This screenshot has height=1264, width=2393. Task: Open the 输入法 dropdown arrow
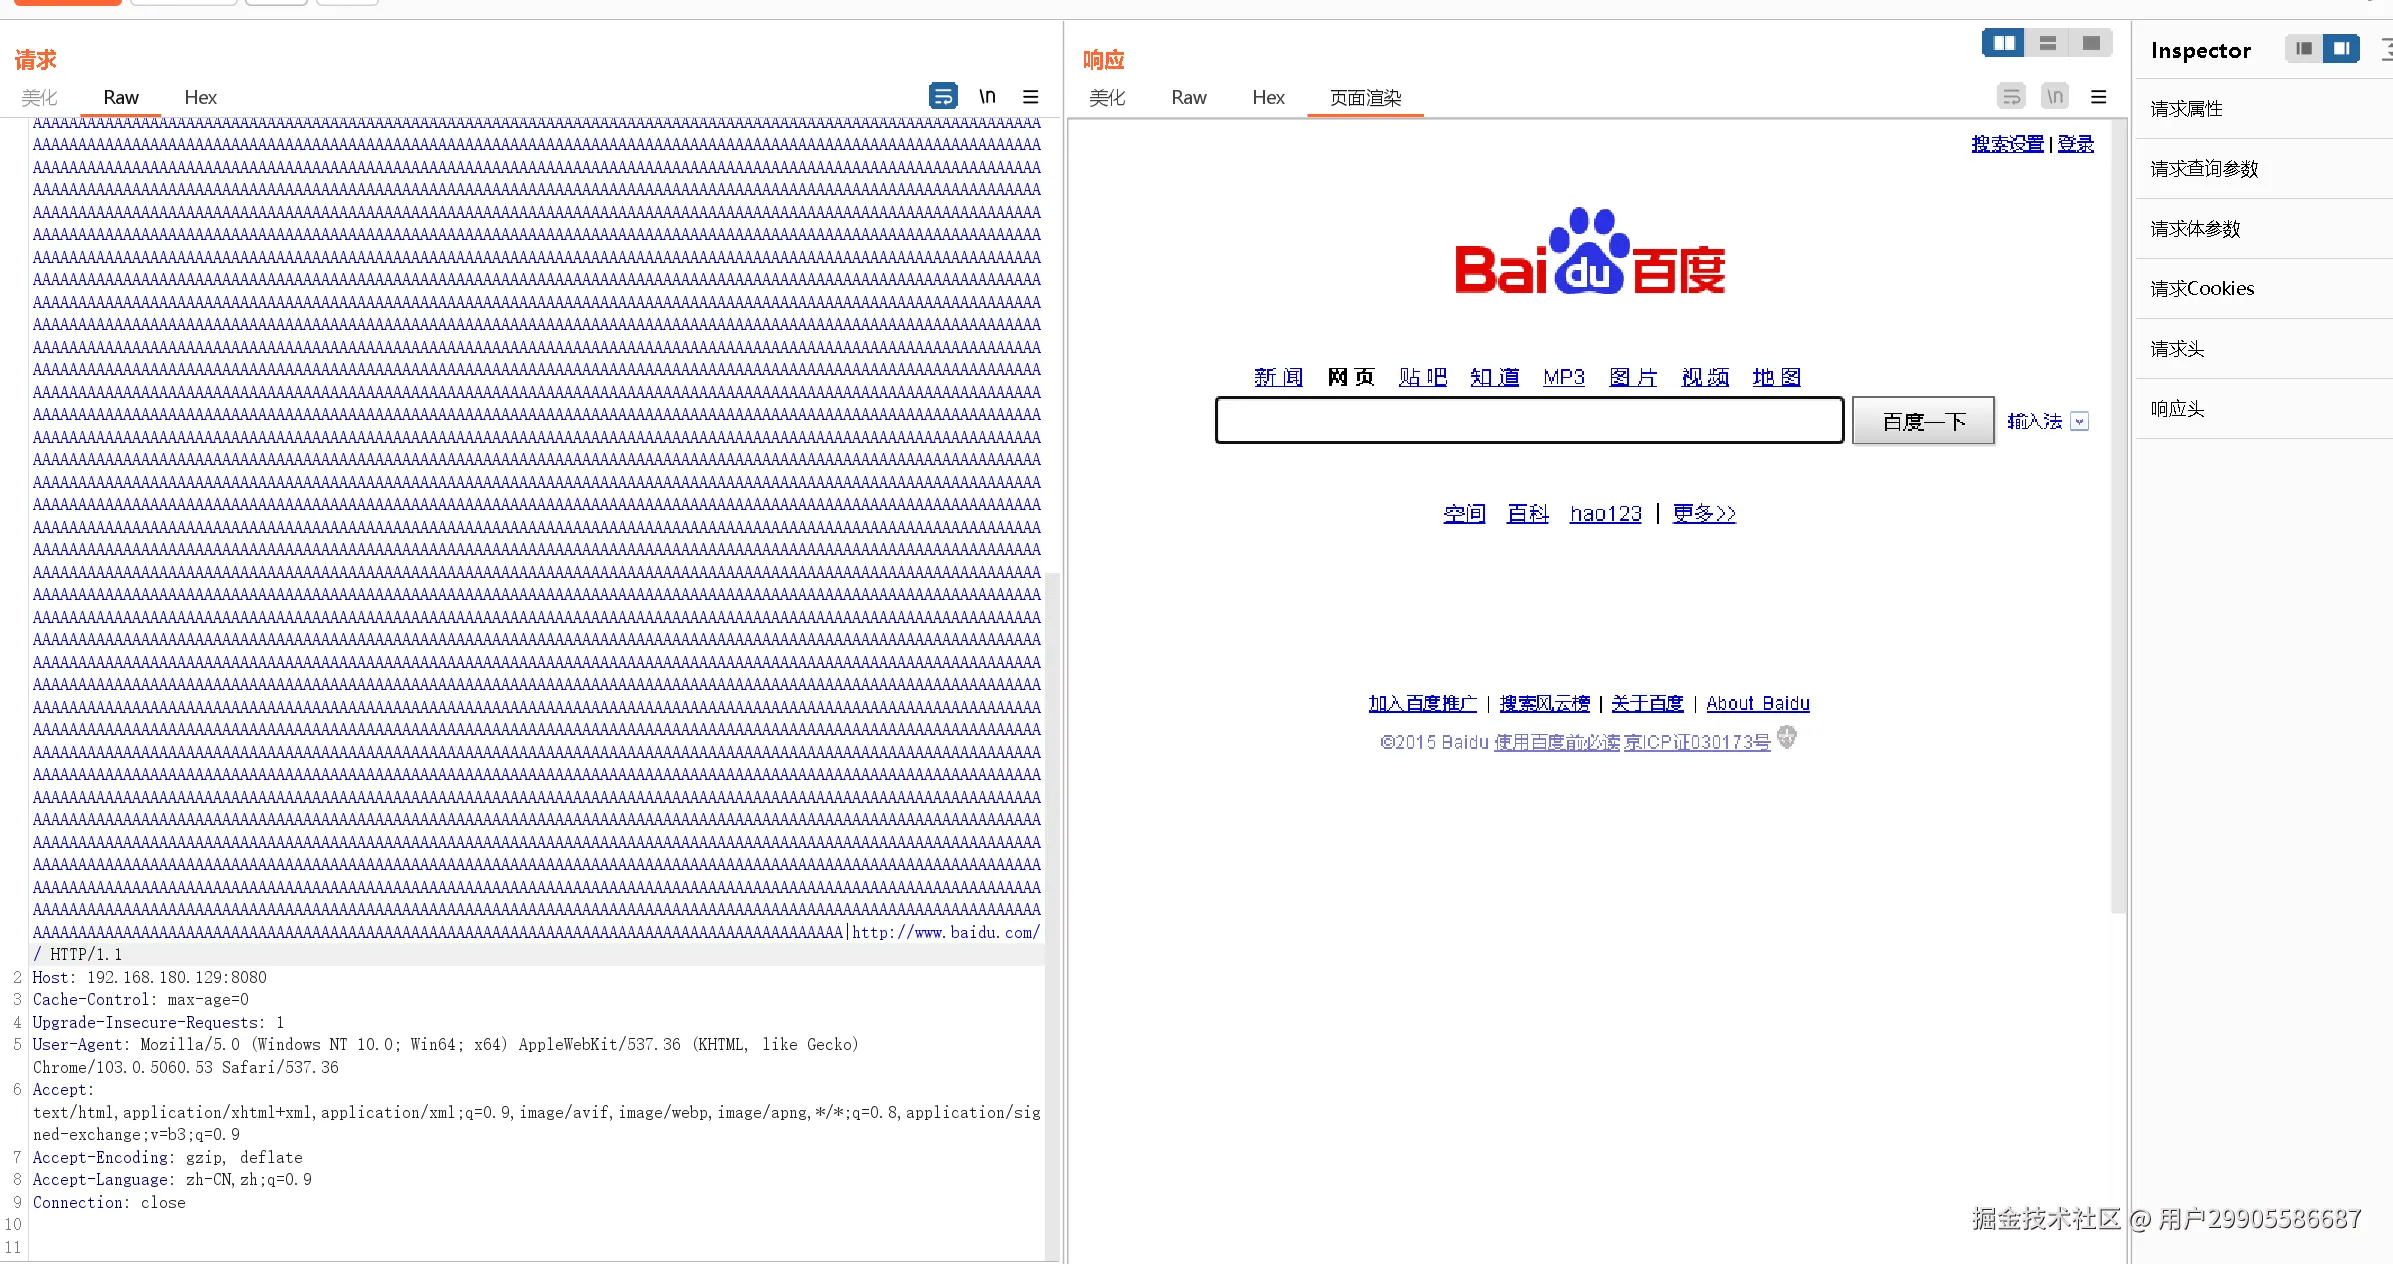coord(2080,421)
